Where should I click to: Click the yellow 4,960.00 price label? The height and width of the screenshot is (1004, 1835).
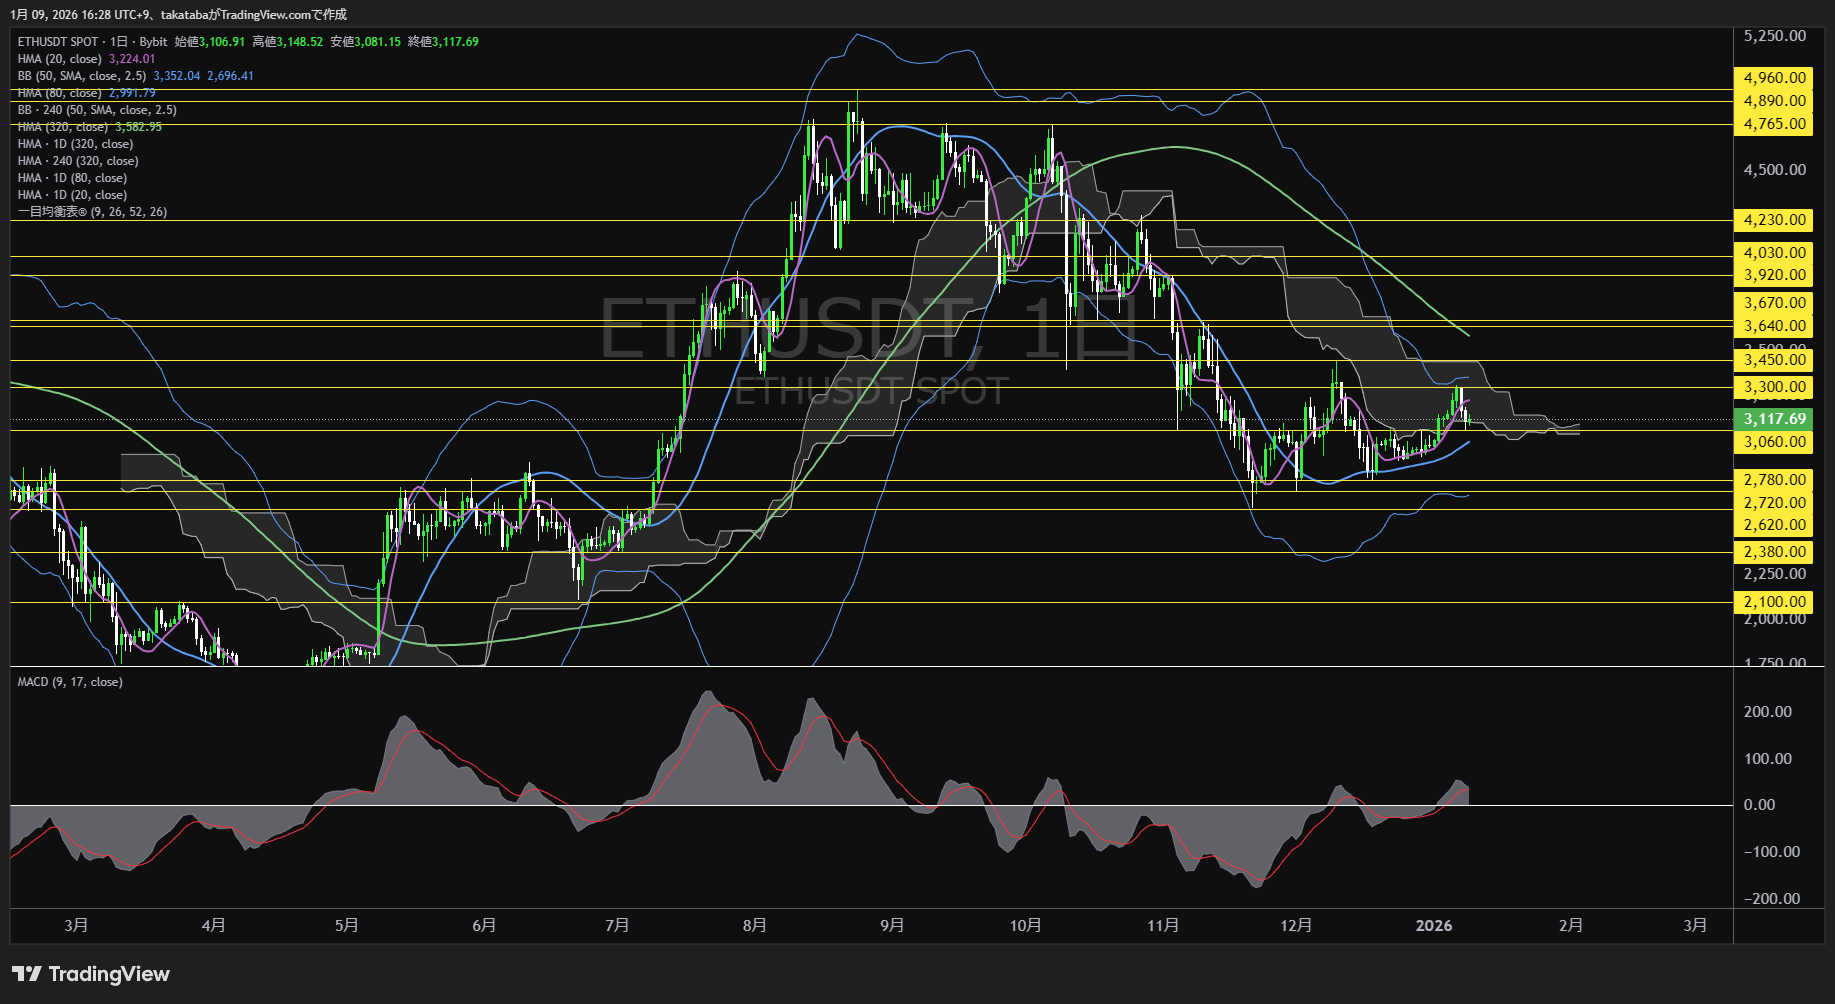(1774, 78)
